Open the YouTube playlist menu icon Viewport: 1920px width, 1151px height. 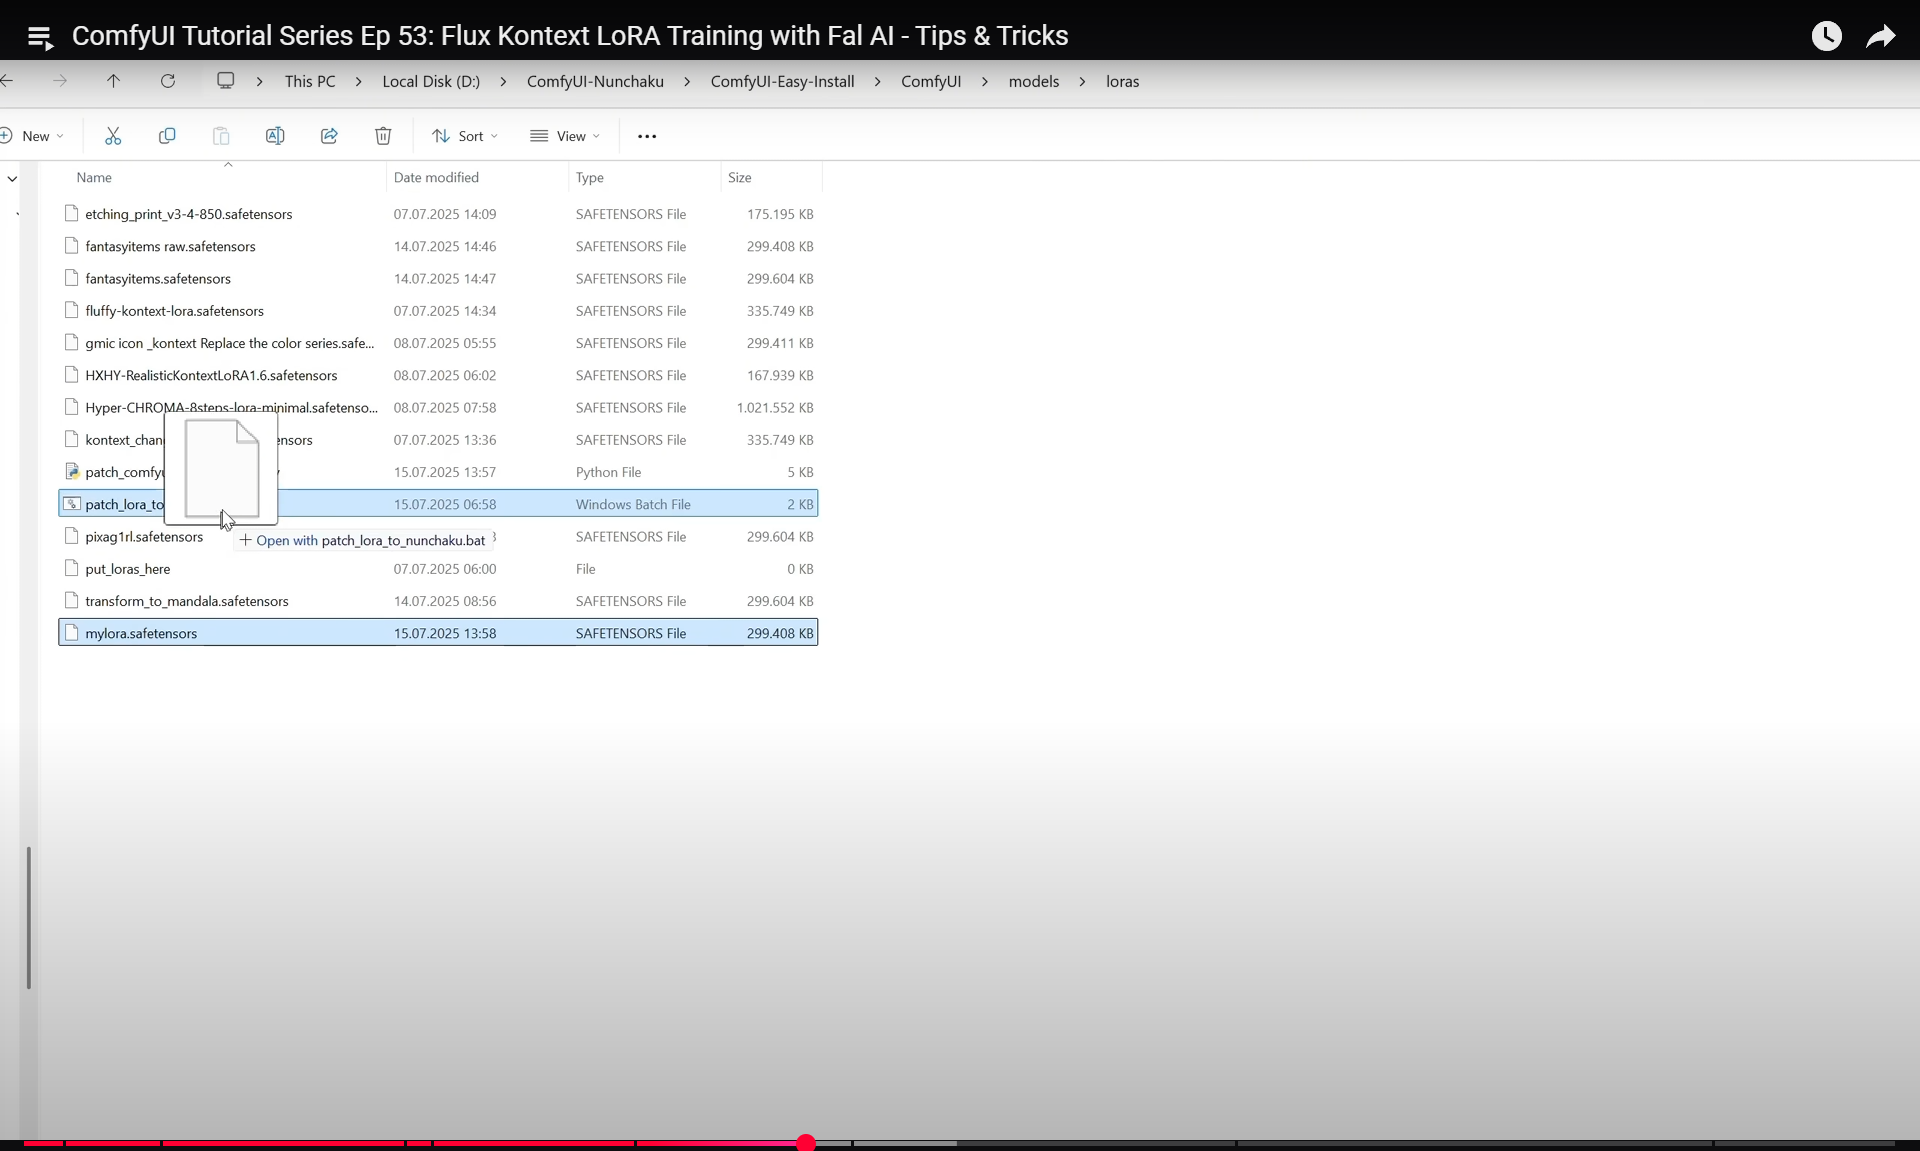[x=39, y=37]
